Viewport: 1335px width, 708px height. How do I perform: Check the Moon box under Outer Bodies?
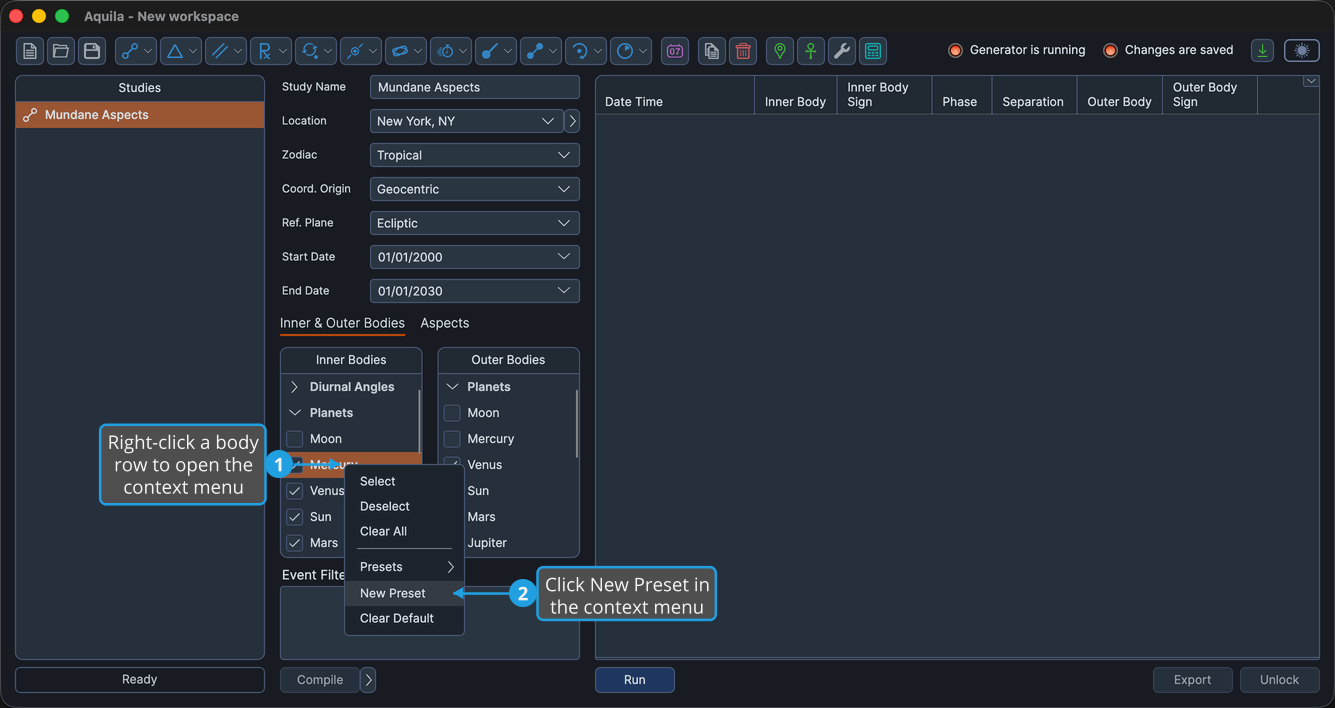pos(452,413)
